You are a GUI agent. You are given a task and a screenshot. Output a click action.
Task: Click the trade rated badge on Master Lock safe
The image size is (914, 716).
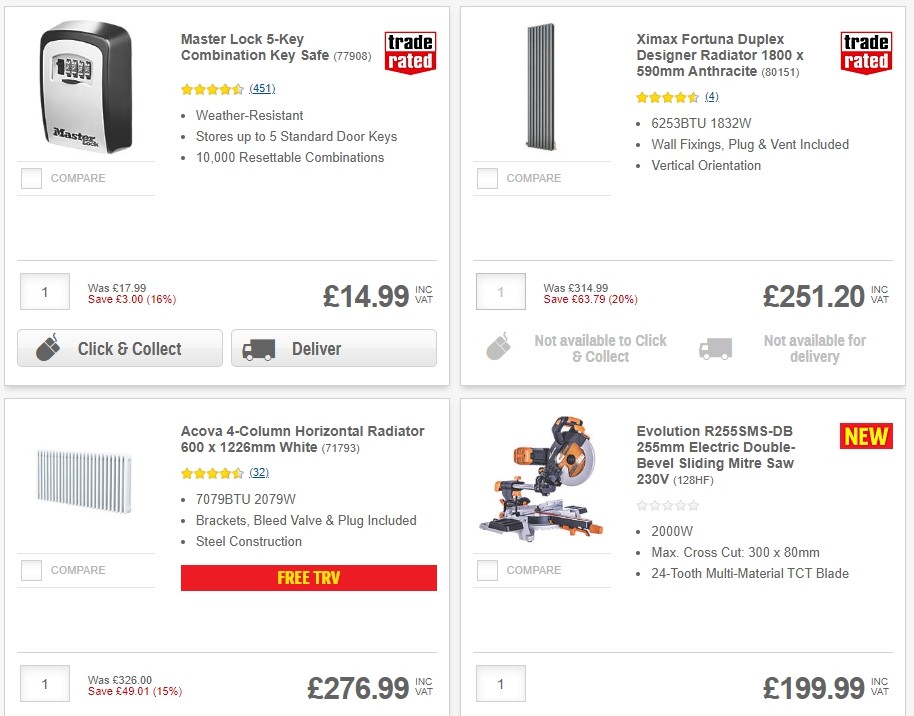click(410, 52)
